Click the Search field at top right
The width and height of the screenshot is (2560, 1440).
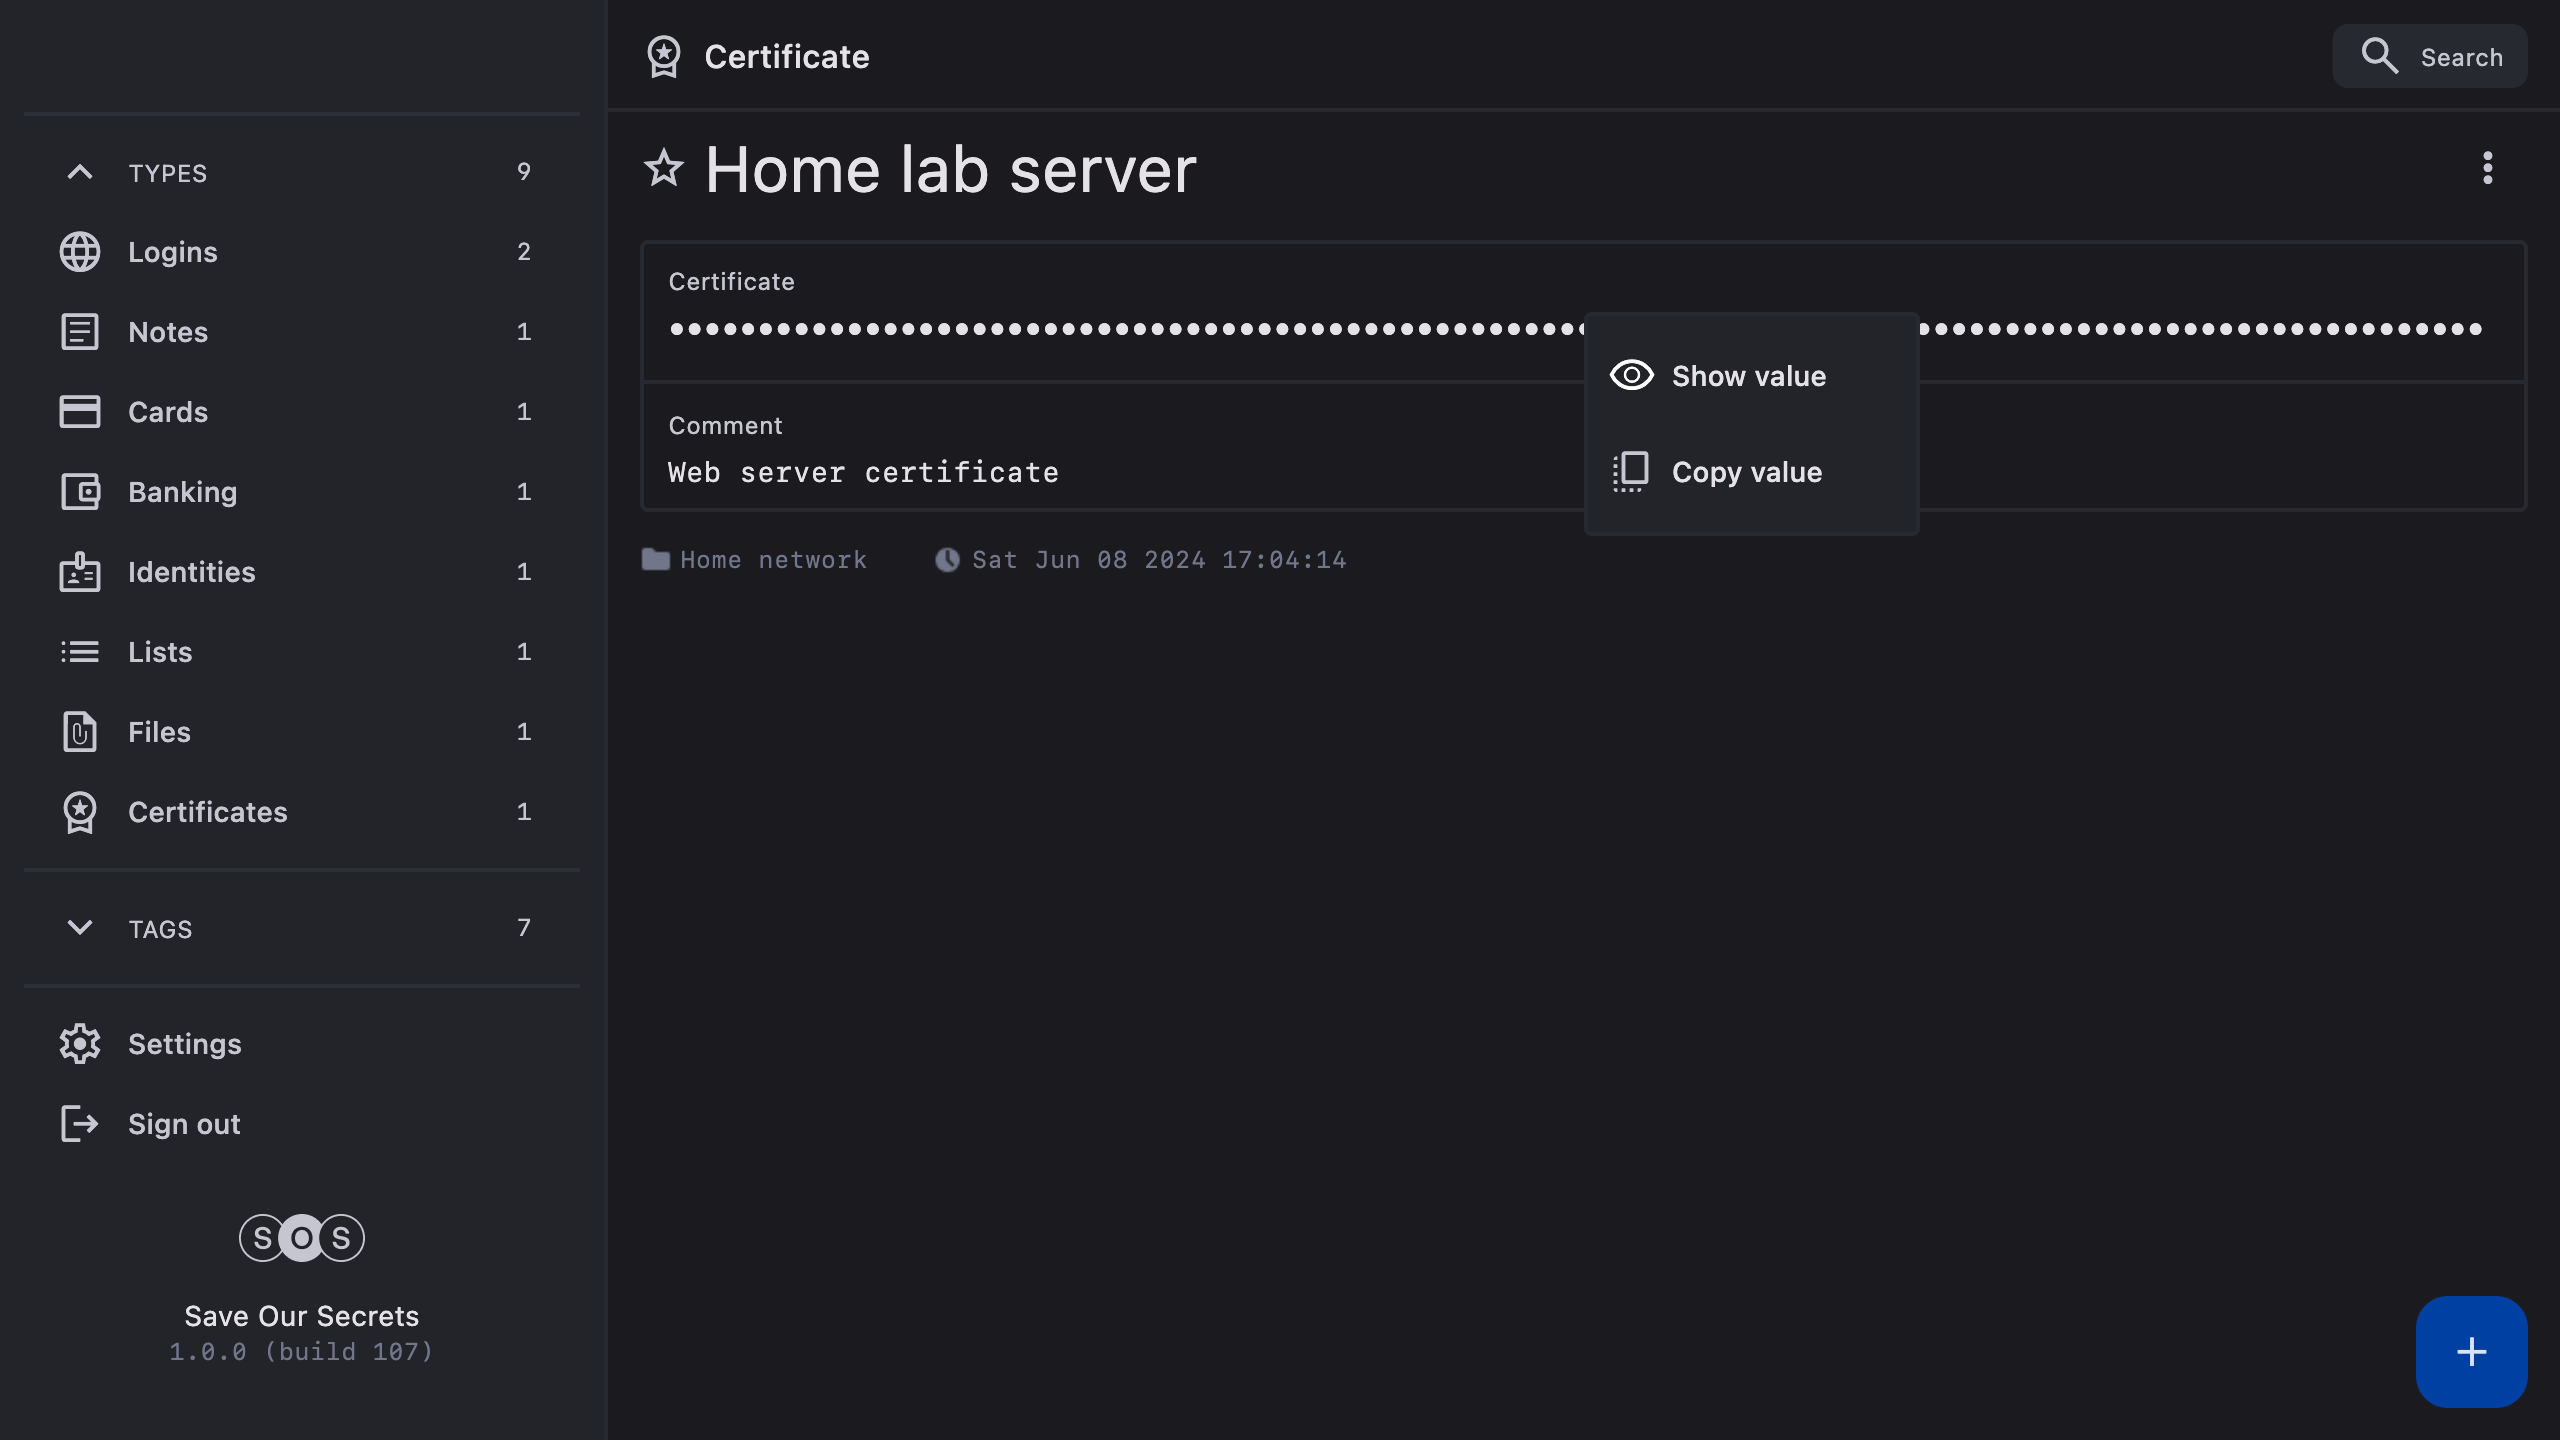(2430, 57)
